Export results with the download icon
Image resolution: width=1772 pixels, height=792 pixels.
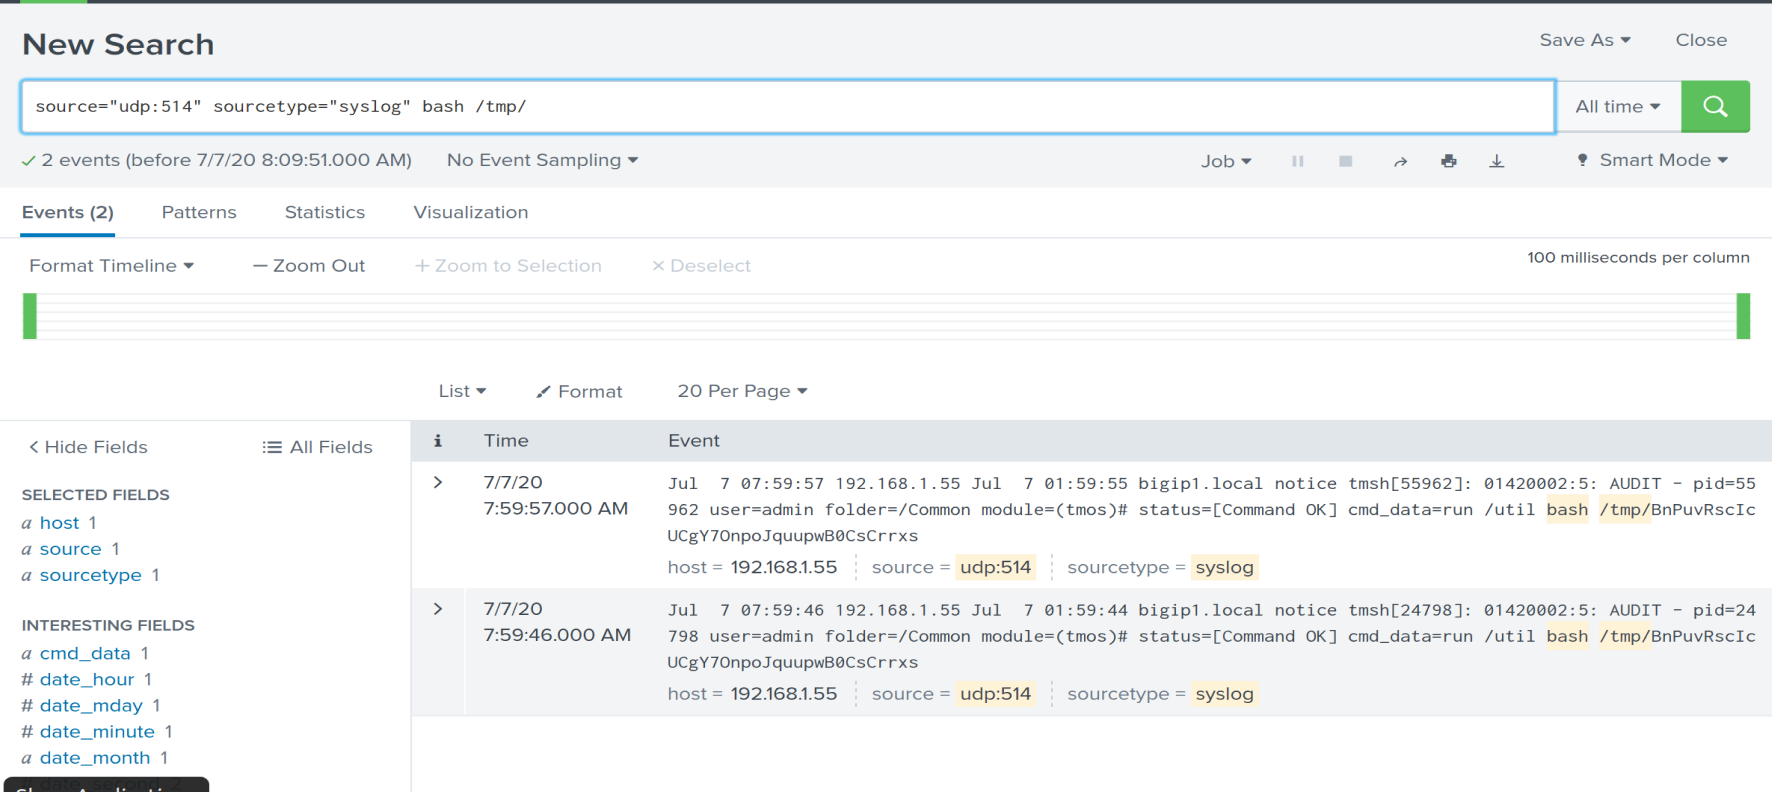pos(1497,161)
